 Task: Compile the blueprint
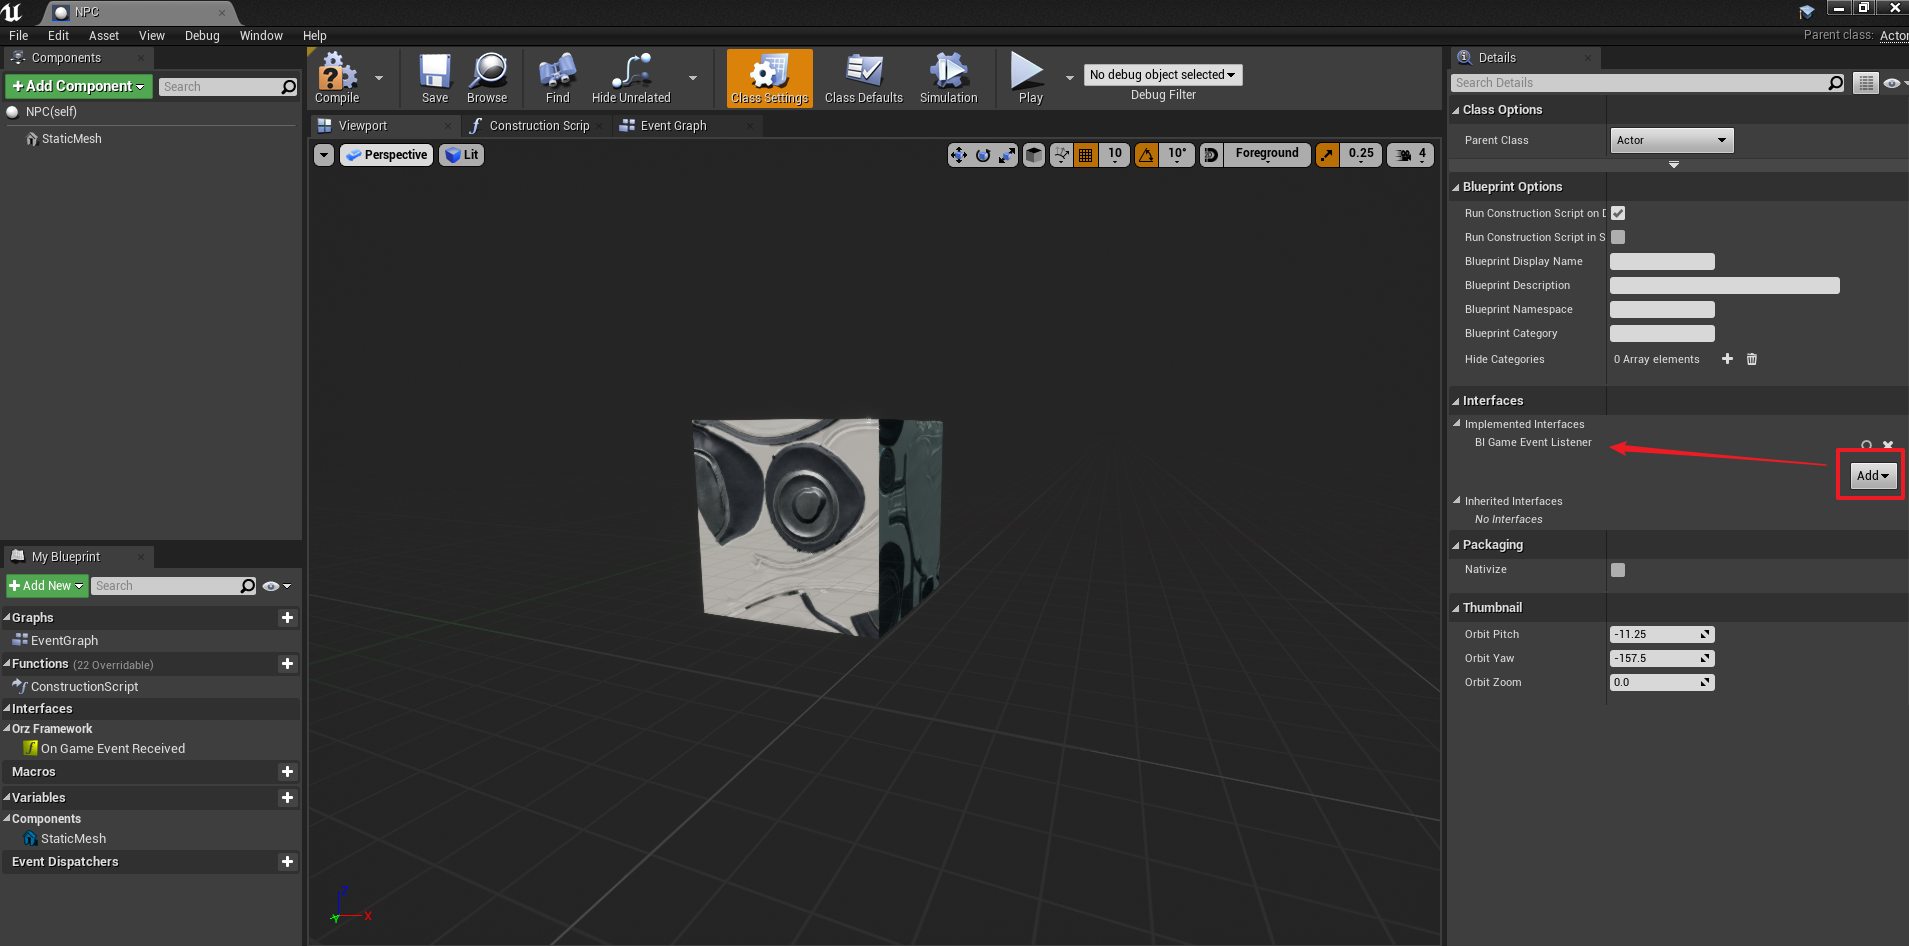(x=337, y=78)
